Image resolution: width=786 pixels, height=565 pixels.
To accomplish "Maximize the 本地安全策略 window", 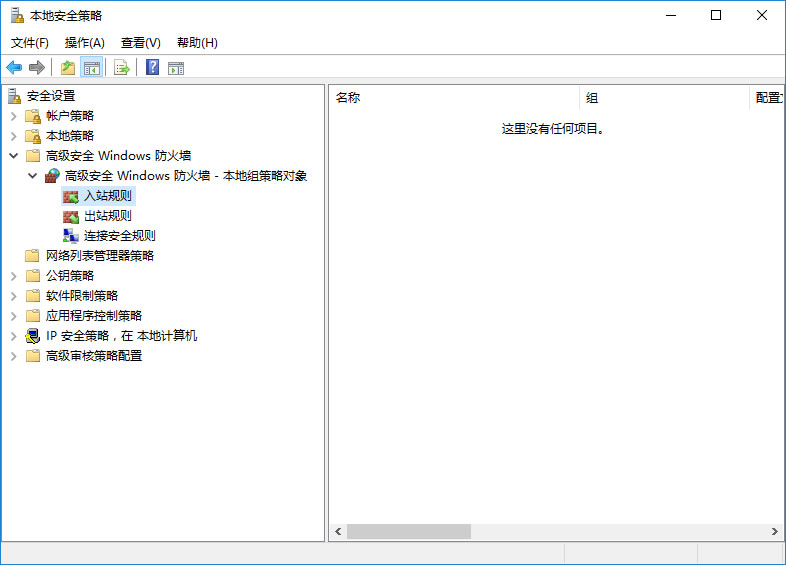I will point(716,16).
